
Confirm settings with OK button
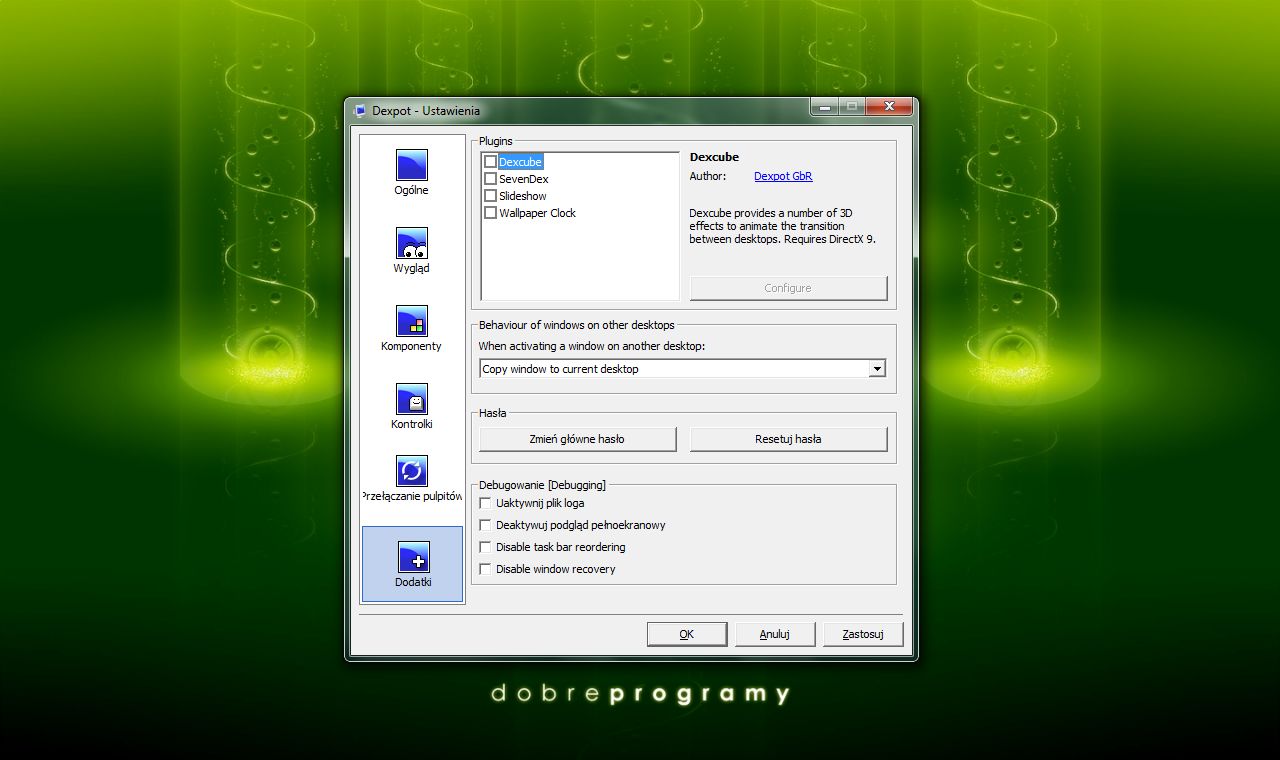pos(686,634)
